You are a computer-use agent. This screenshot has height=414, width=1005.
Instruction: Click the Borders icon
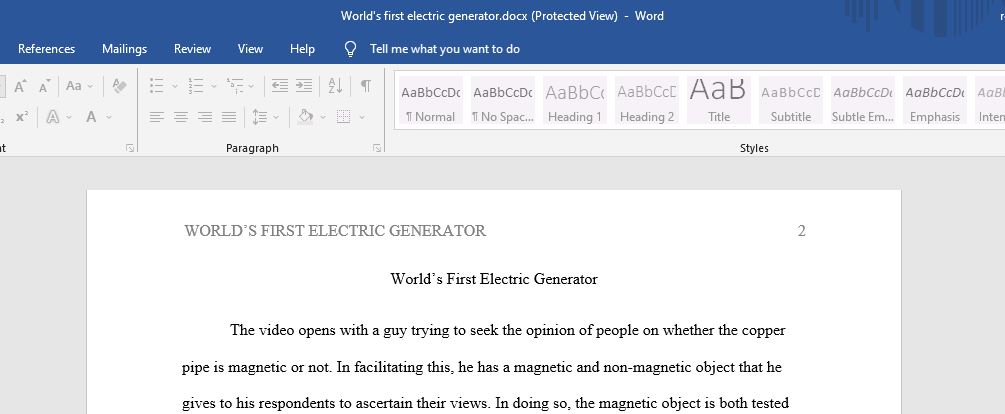coord(344,117)
